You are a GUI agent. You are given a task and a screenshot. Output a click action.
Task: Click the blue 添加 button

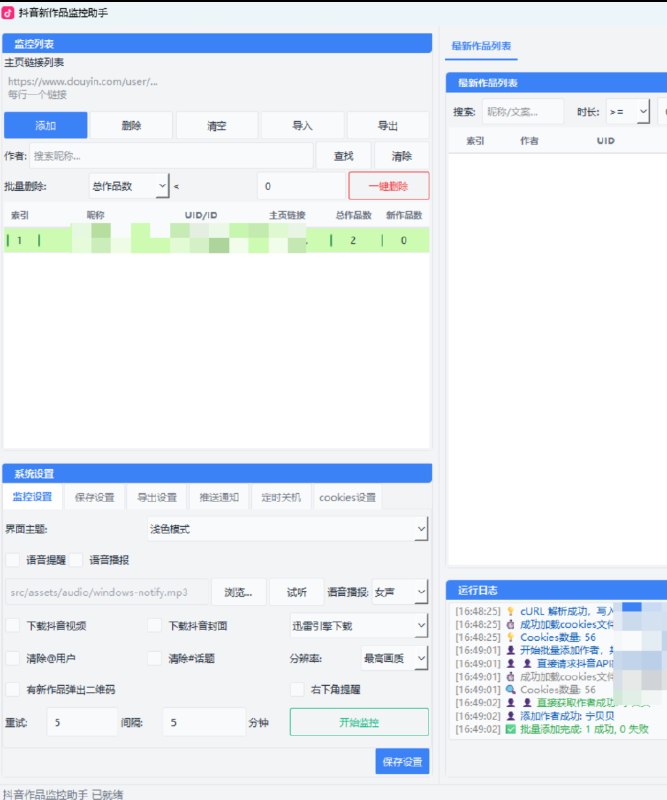point(46,126)
